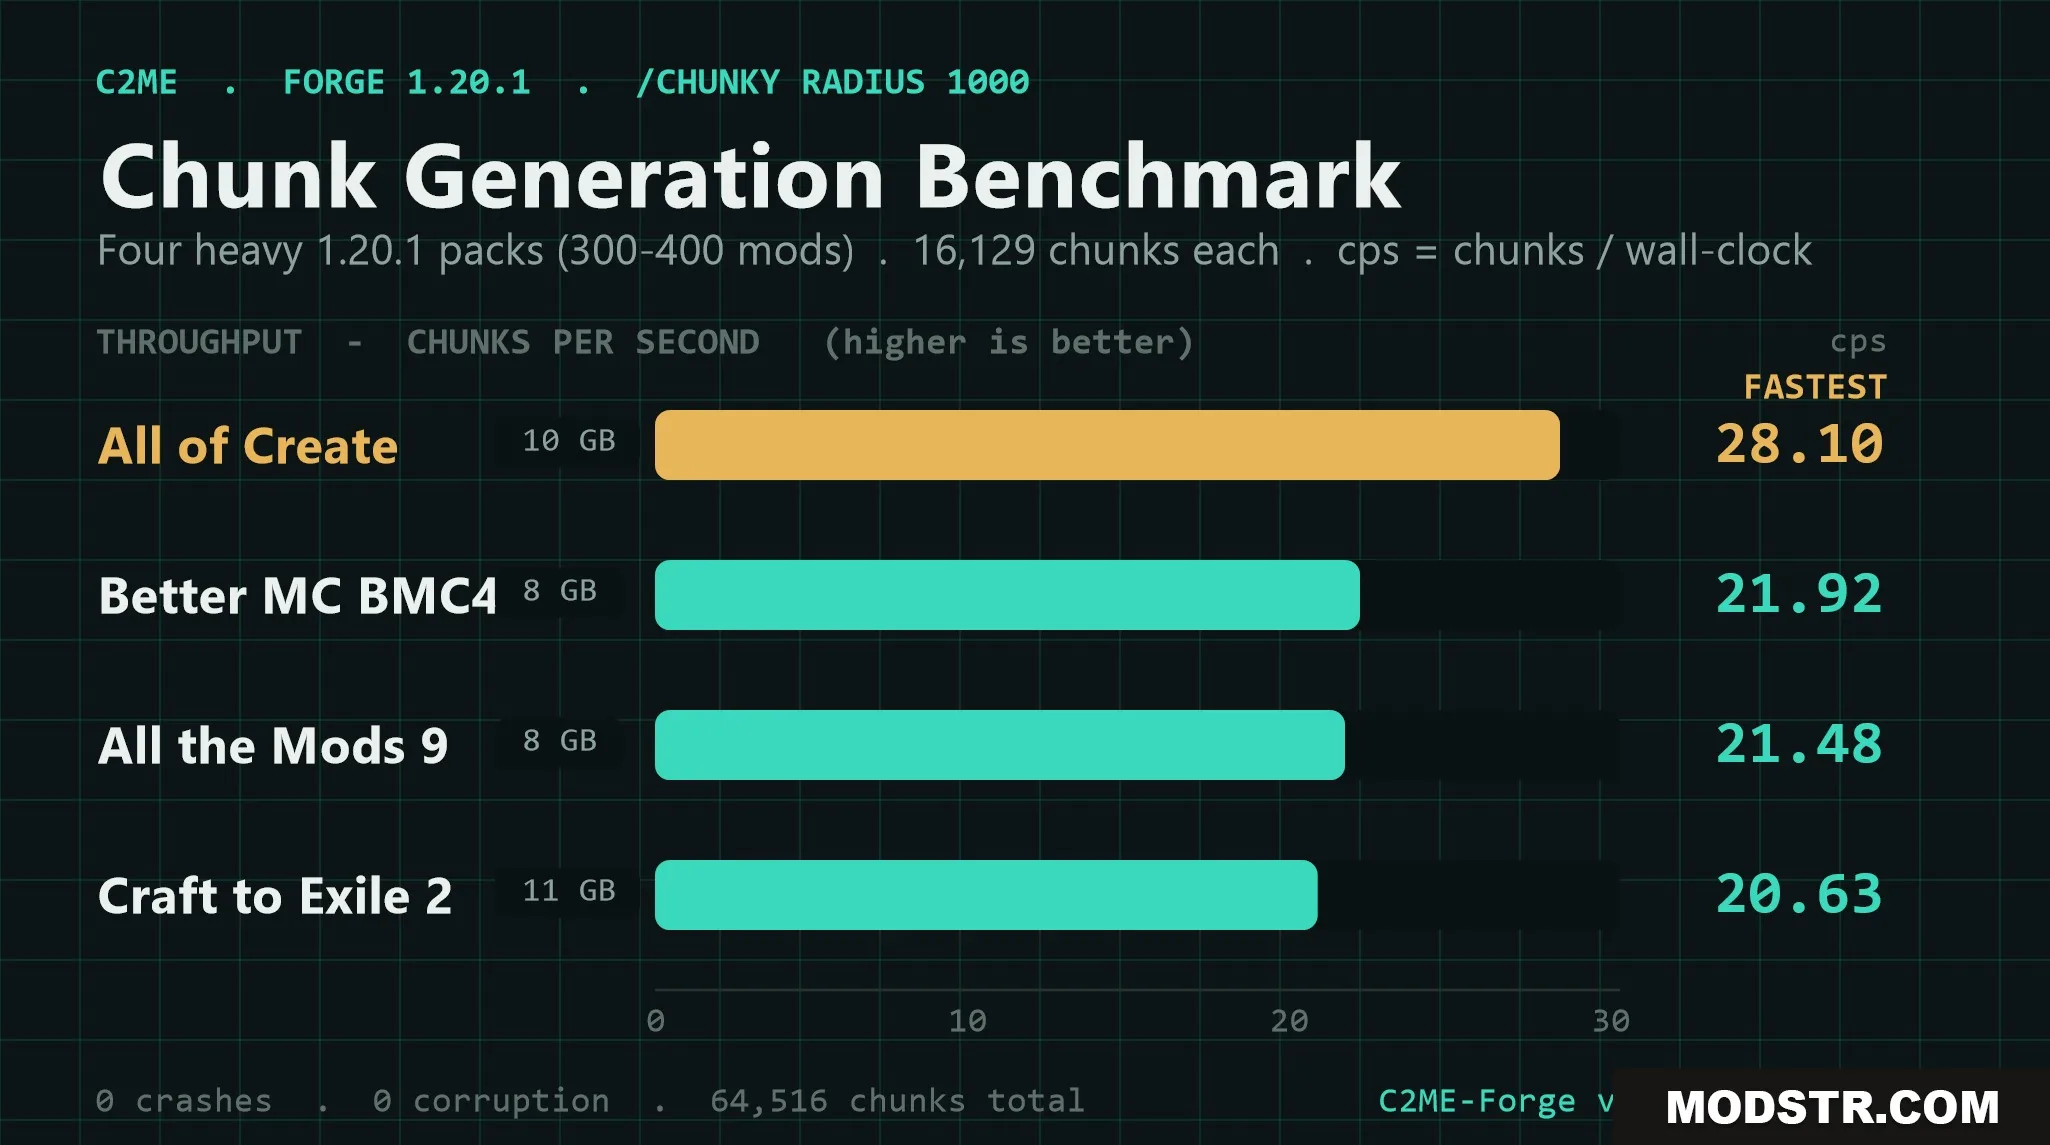This screenshot has height=1145, width=2050.
Task: Click the cps unit label
Action: pyautogui.click(x=1858, y=343)
